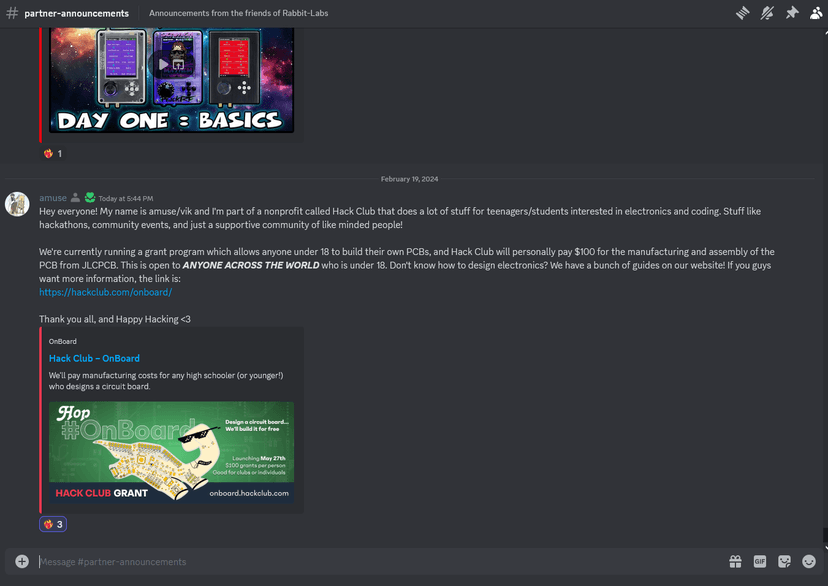The height and width of the screenshot is (586, 828).
Task: Open the gift Nitro icon
Action: [735, 561]
